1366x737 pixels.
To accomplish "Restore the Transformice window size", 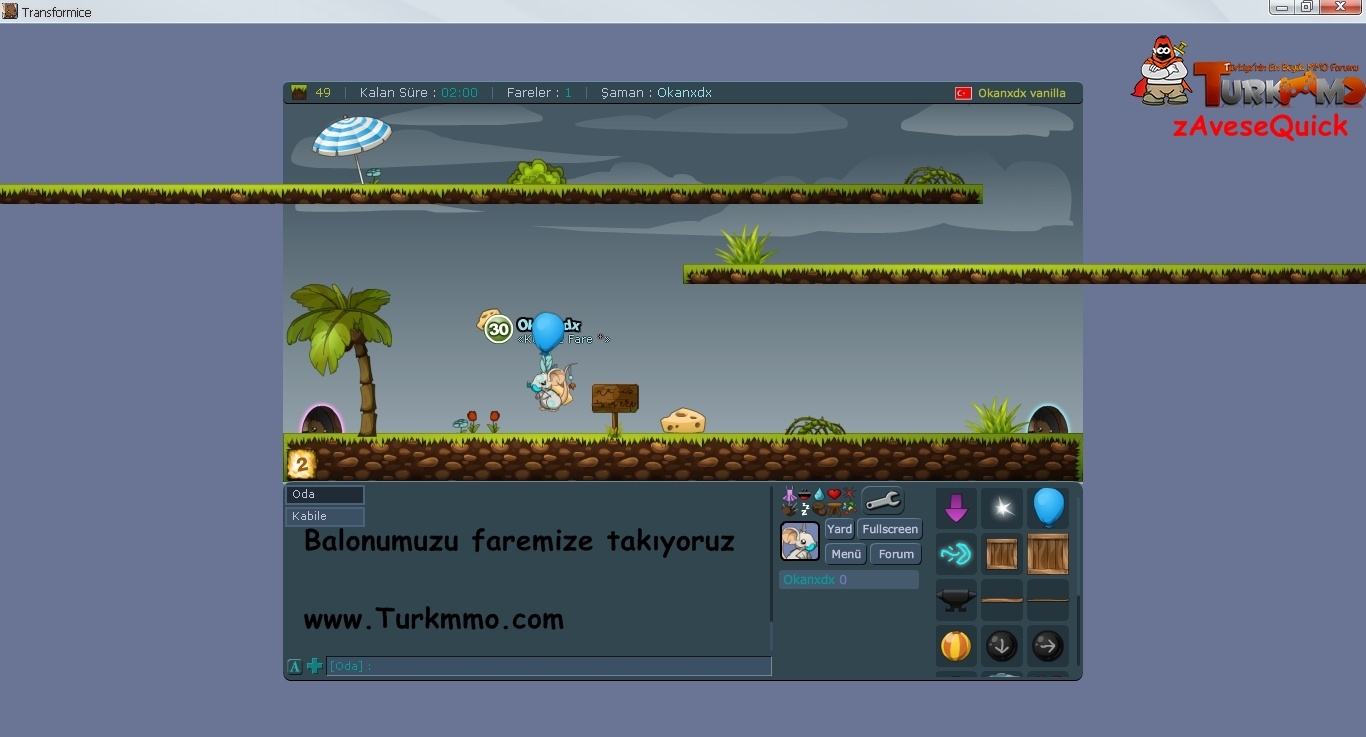I will pos(1306,7).
